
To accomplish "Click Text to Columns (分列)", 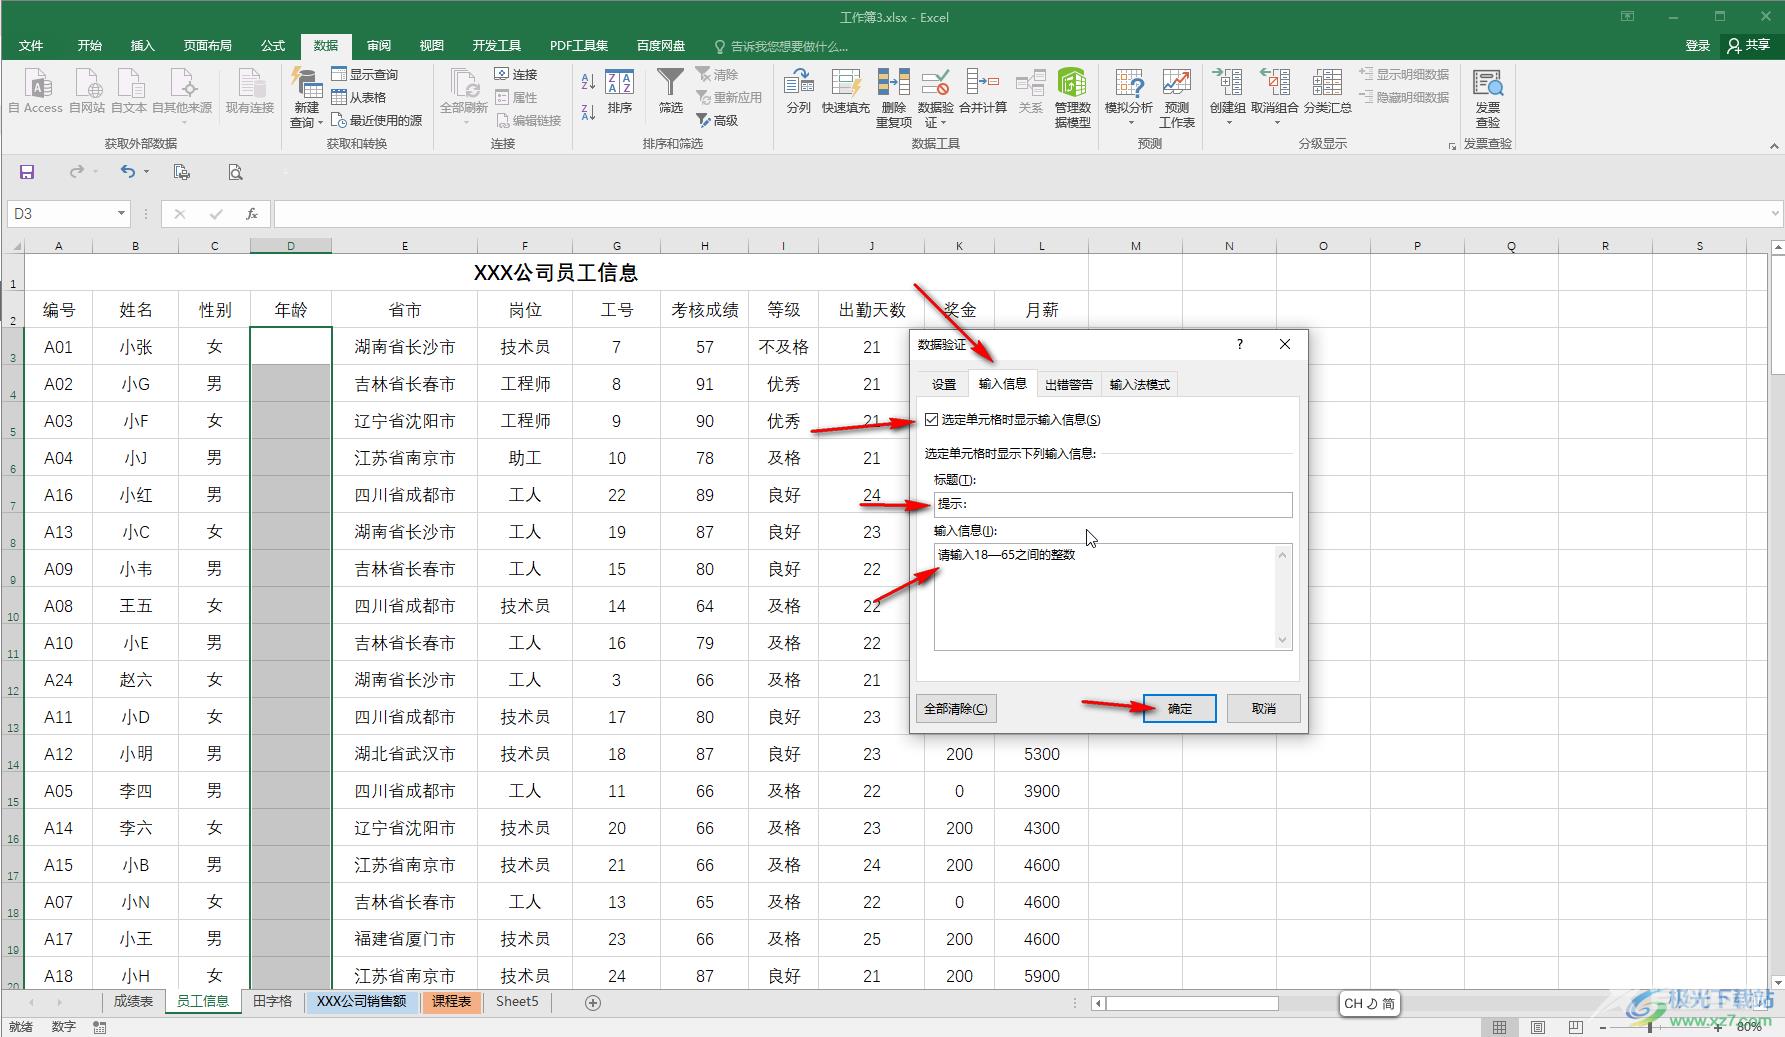I will tap(798, 91).
